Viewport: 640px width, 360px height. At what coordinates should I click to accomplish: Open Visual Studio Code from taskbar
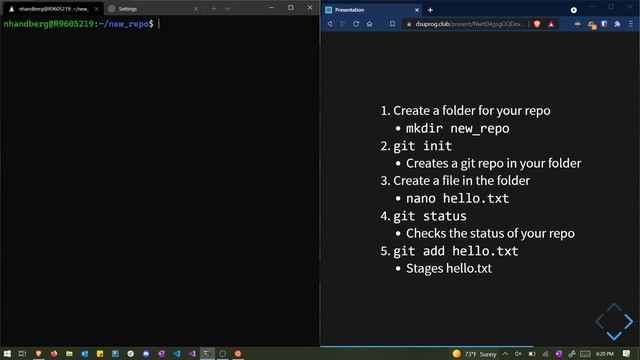pos(177,353)
